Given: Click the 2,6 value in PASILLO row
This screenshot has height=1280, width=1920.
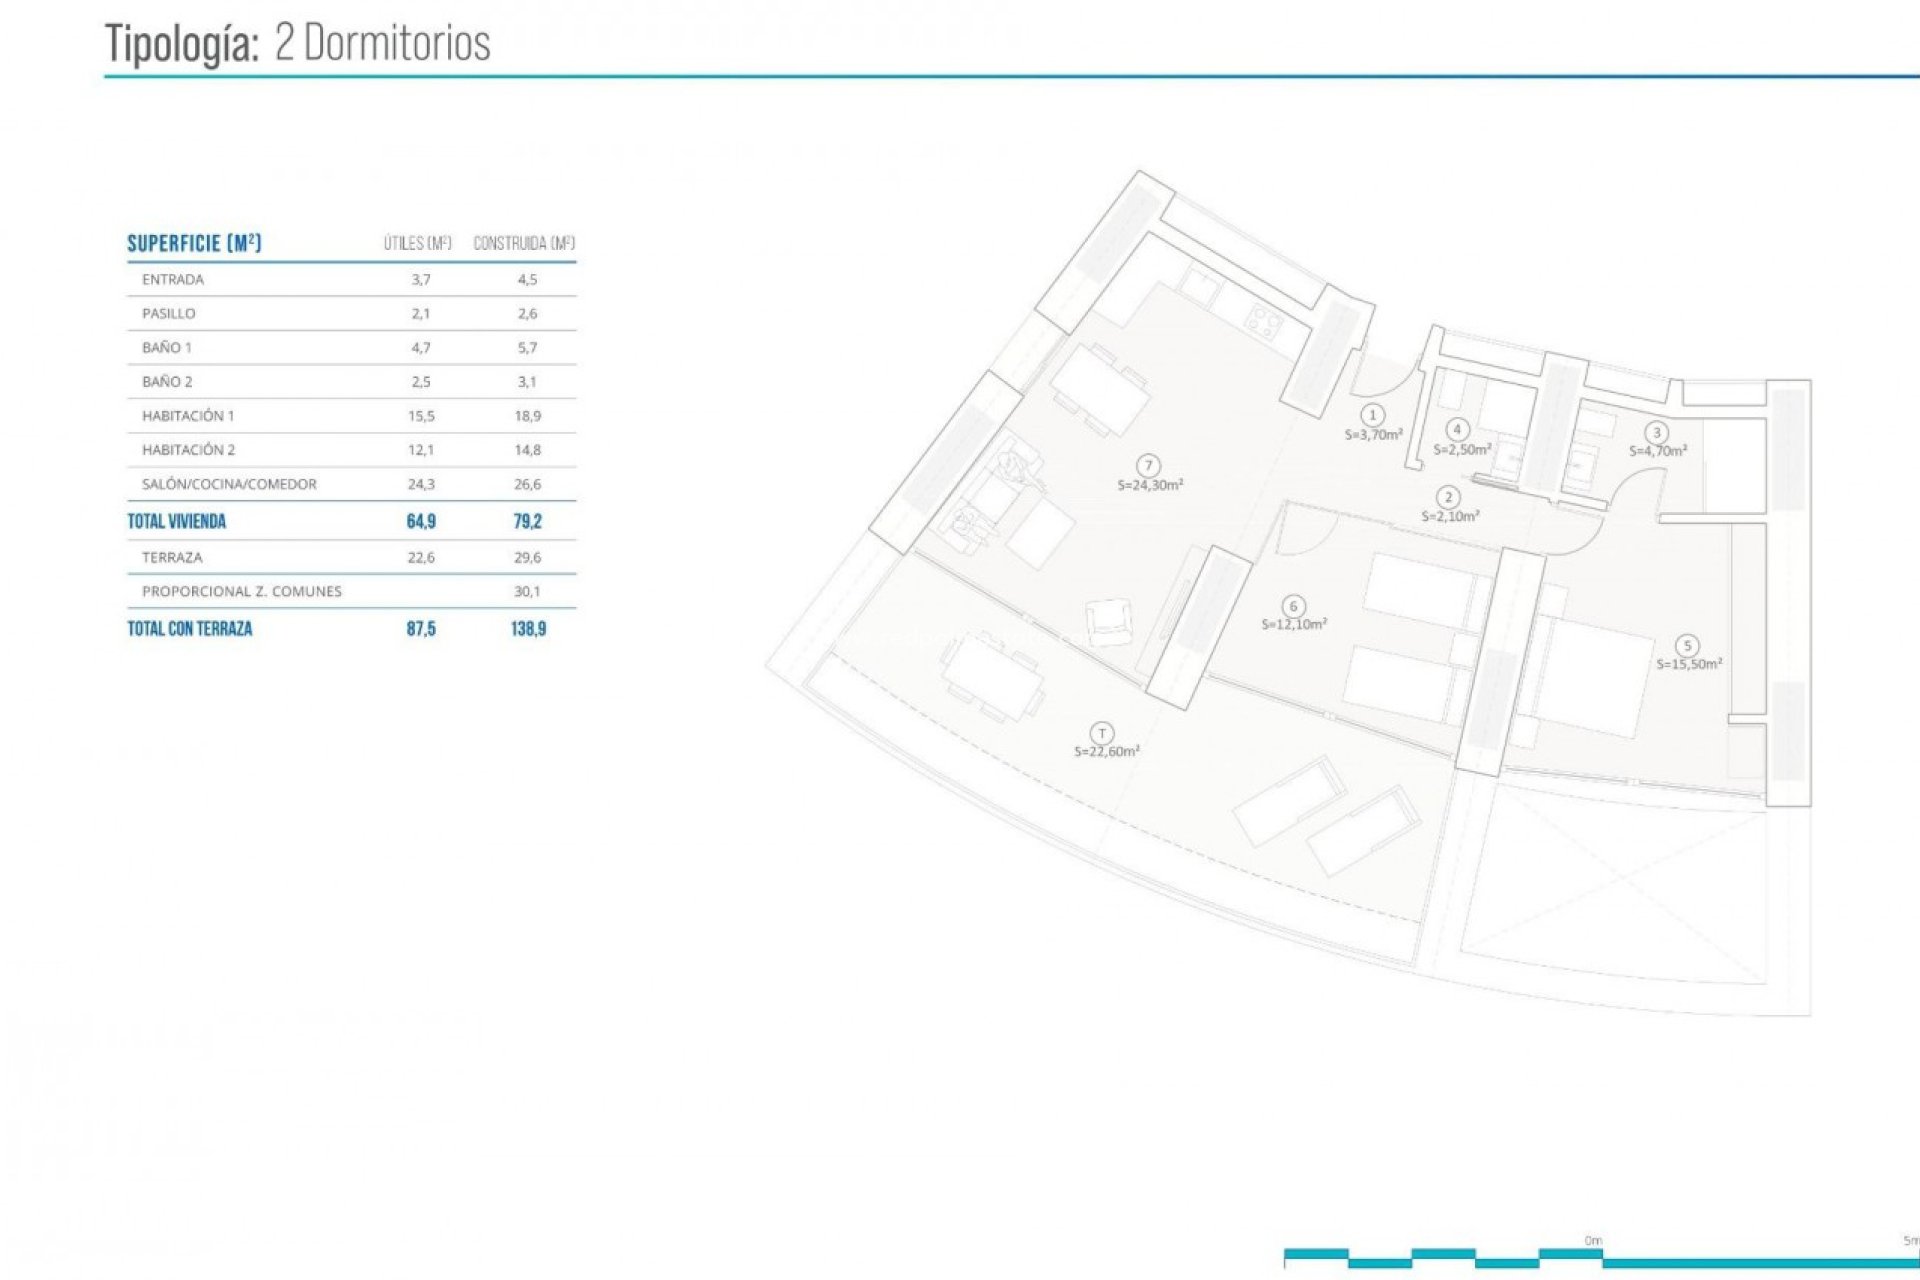Looking at the screenshot, I should click(x=527, y=314).
